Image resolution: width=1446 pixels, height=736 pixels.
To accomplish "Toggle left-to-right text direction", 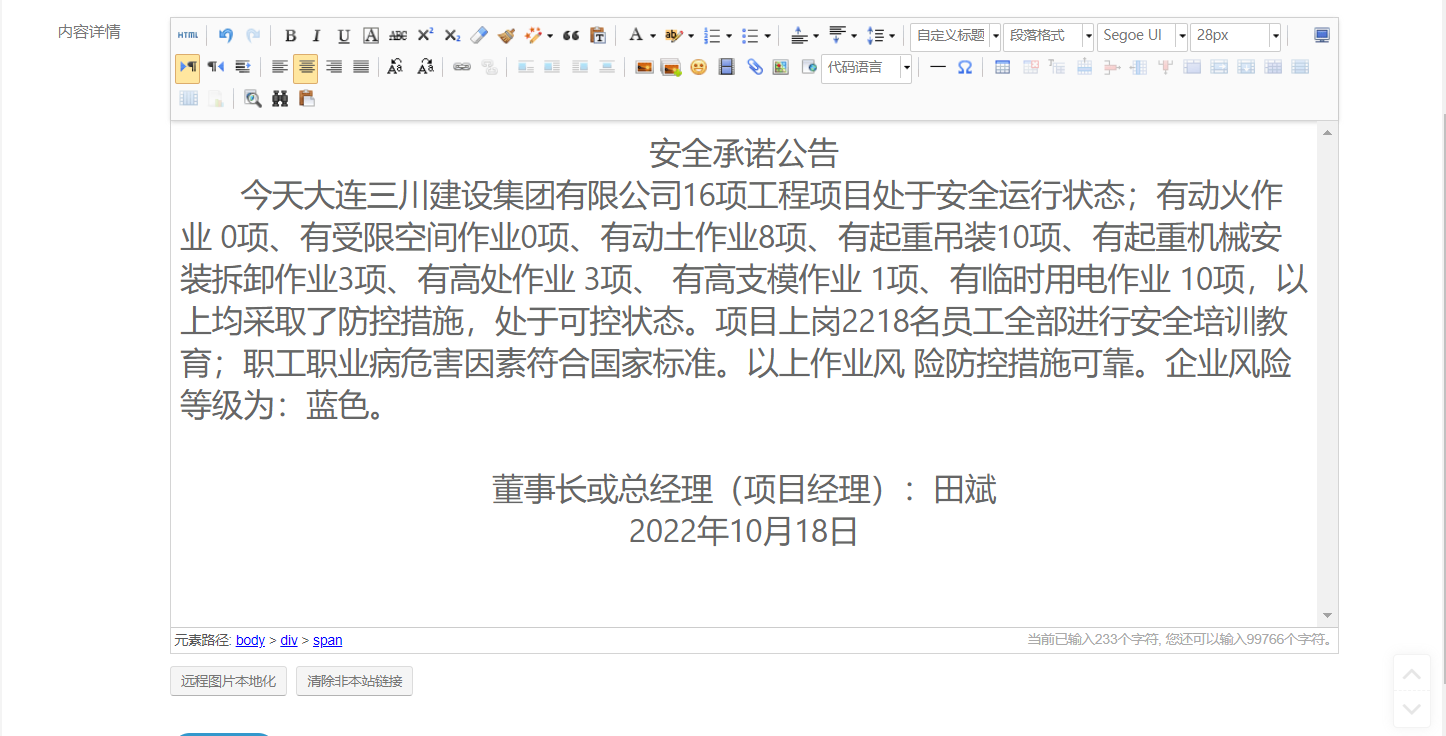I will [x=187, y=68].
